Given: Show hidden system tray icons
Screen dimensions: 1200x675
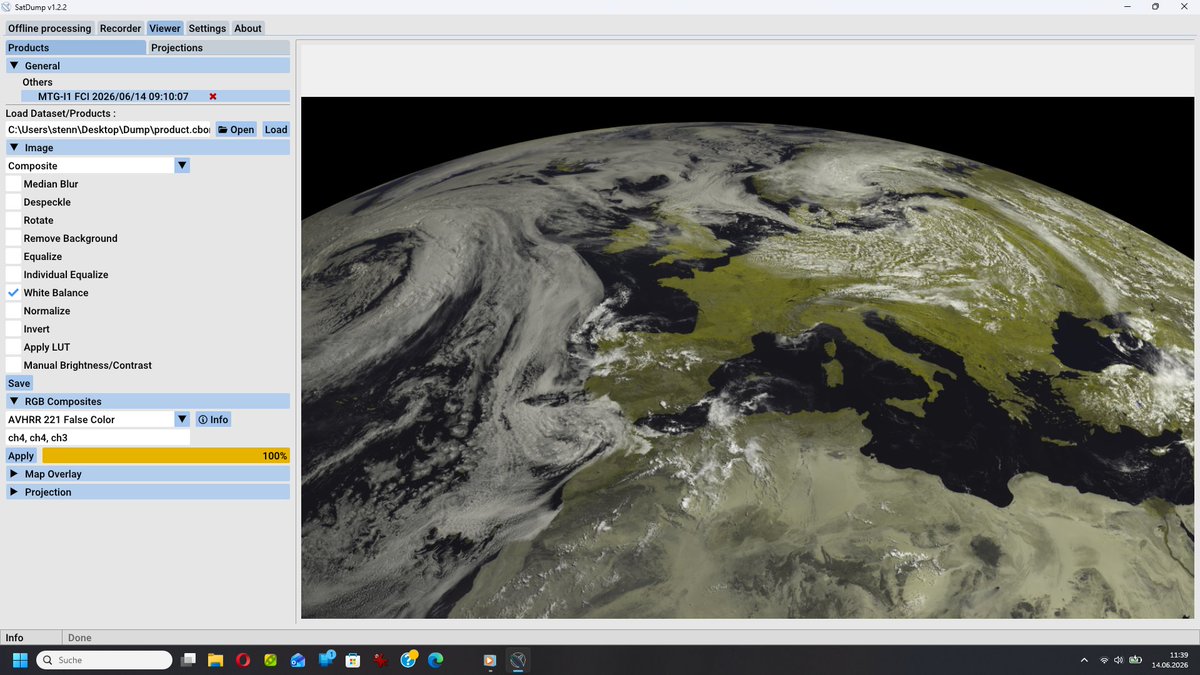Looking at the screenshot, I should tap(1085, 660).
